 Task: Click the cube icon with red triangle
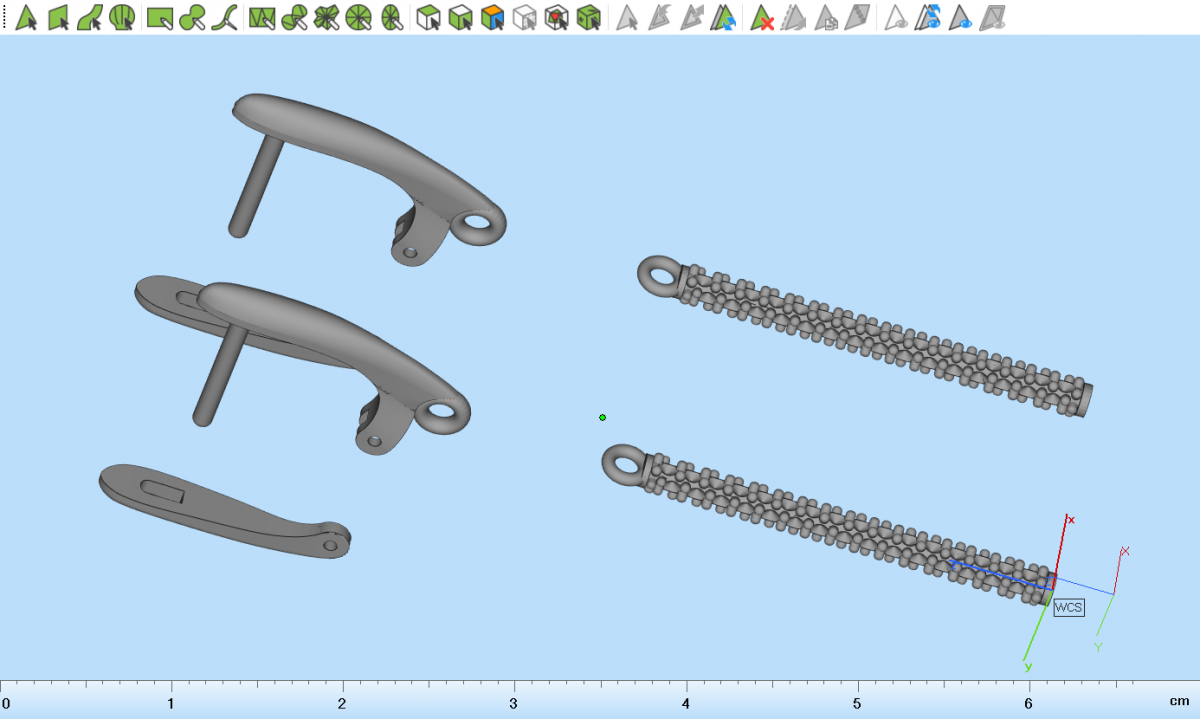557,17
